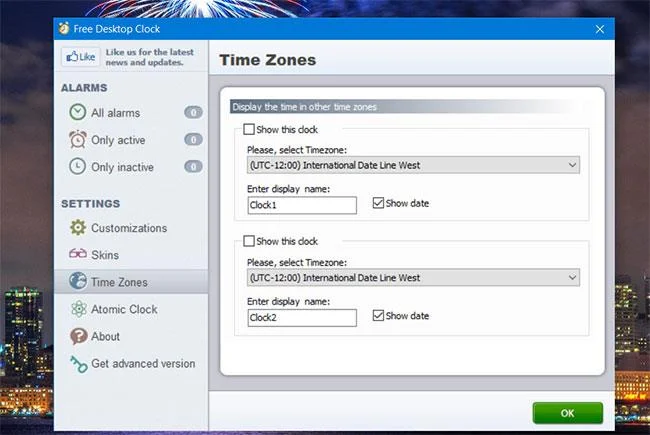The image size is (650, 435).
Task: Click the 'Like us for the latest news' text
Action: point(150,57)
